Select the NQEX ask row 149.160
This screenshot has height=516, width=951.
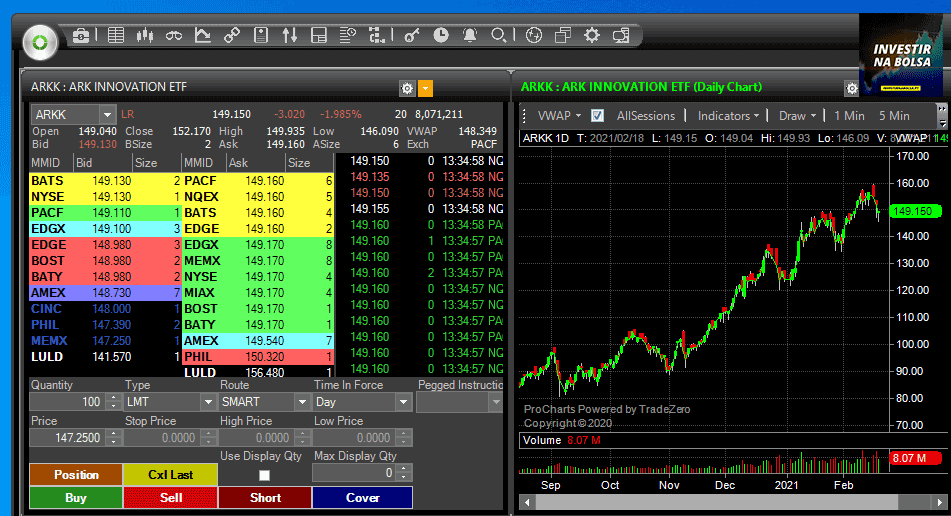258,196
